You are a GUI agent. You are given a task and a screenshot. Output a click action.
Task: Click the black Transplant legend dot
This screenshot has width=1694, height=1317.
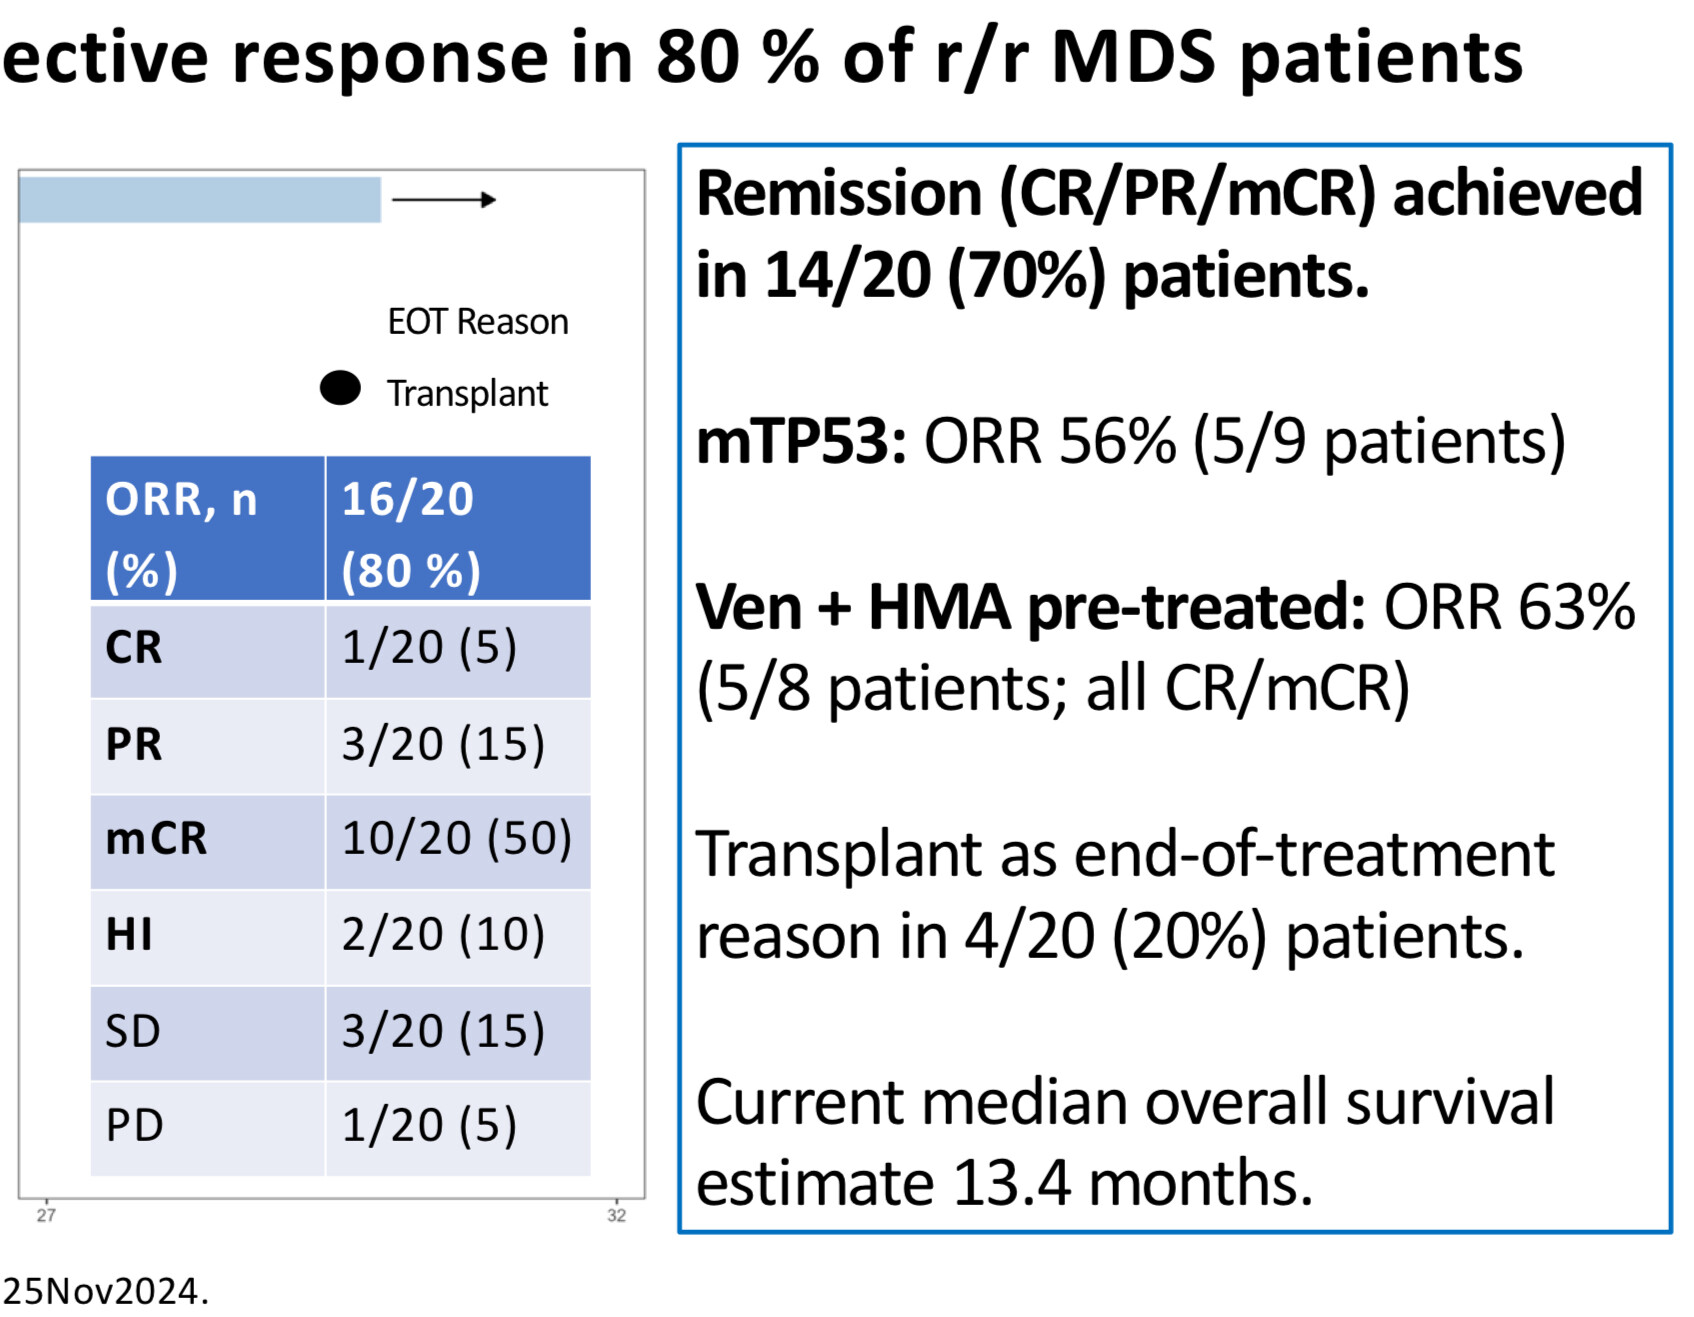click(340, 388)
